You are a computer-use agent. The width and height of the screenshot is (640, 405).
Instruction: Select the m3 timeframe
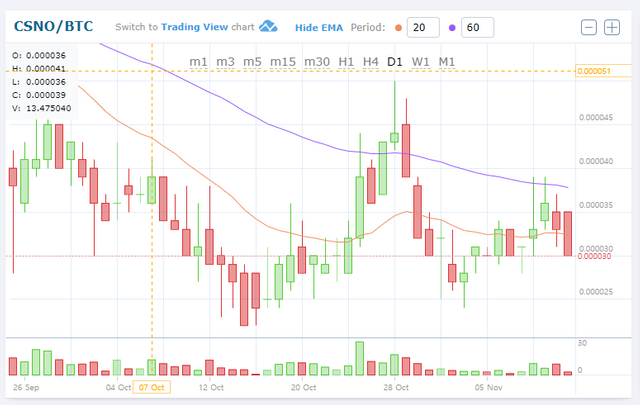point(225,62)
